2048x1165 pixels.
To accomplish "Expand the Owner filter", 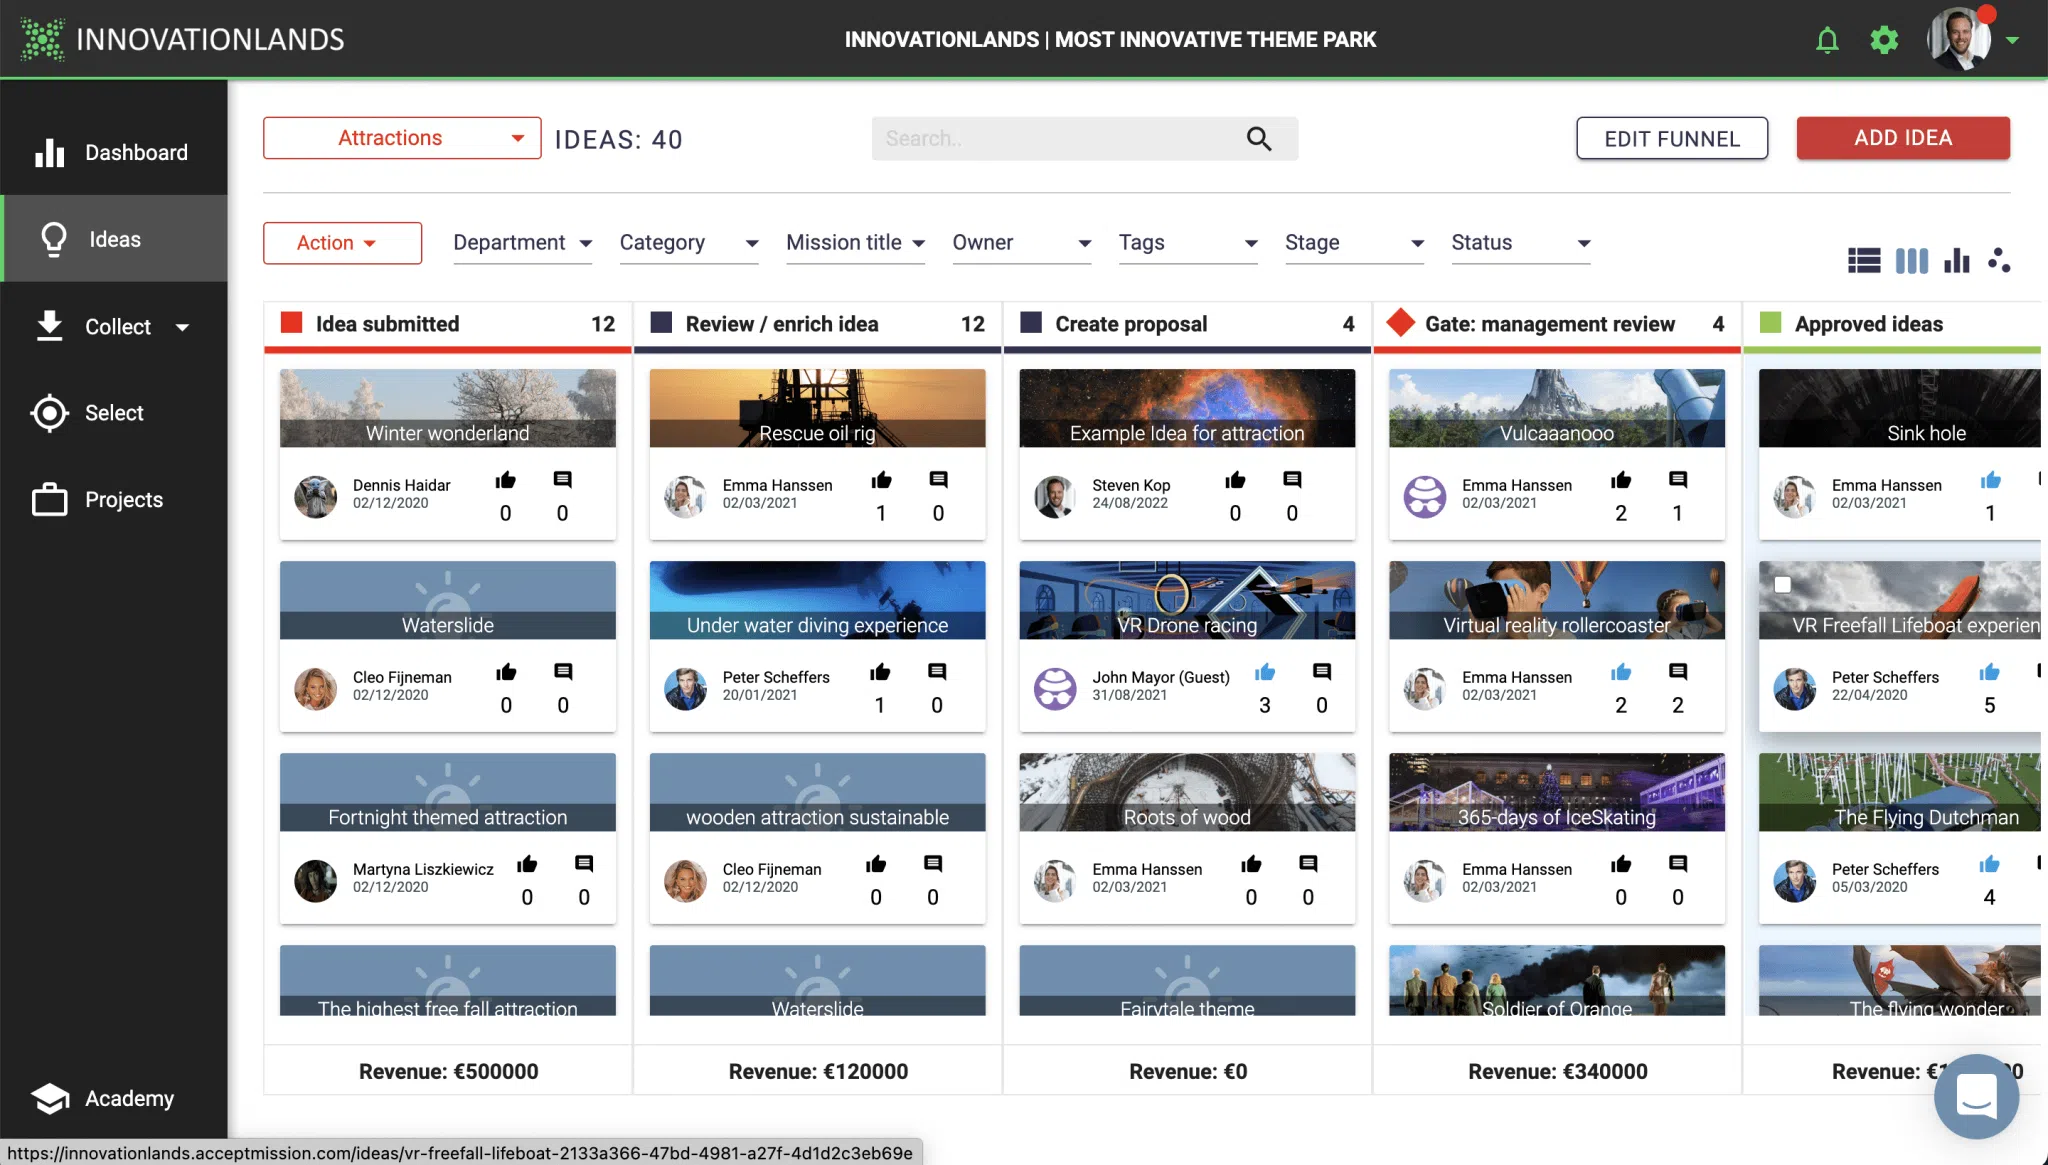I will pyautogui.click(x=1022, y=243).
